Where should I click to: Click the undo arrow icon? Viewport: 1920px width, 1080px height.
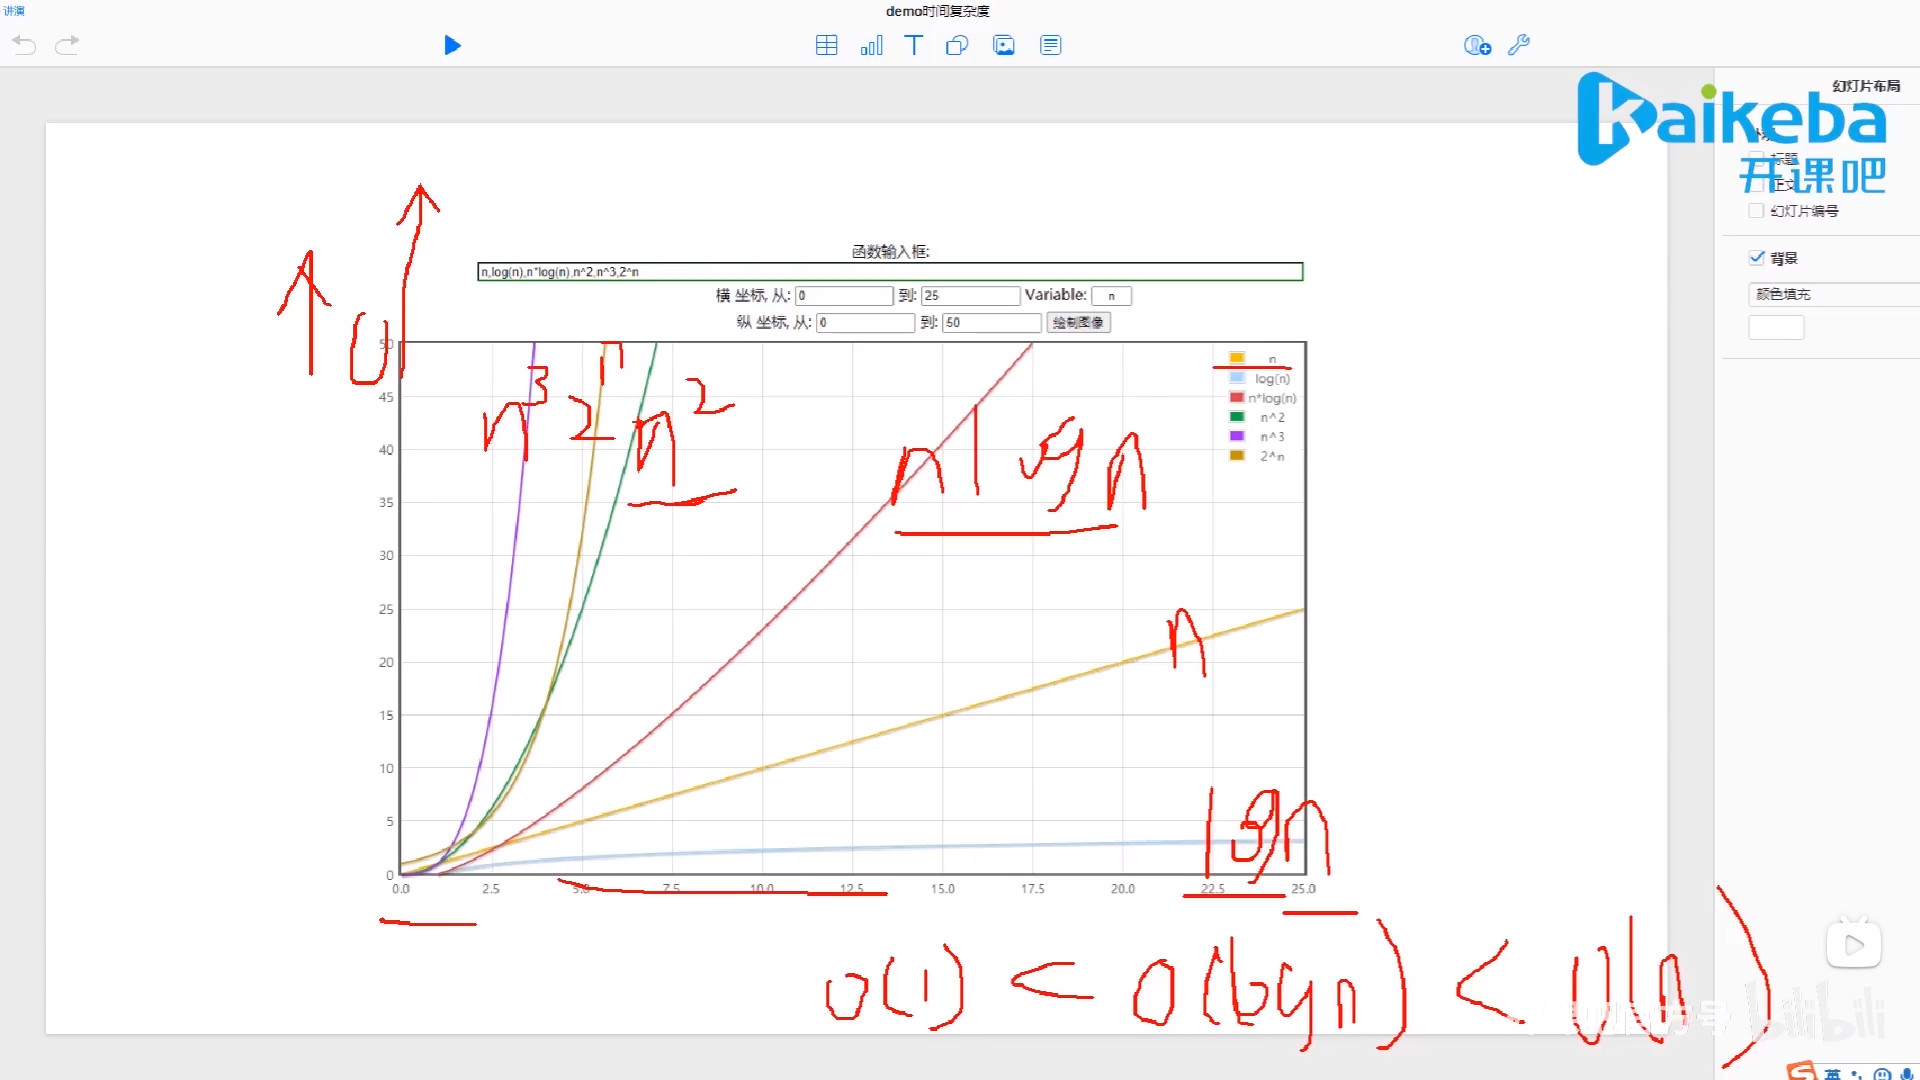click(24, 45)
